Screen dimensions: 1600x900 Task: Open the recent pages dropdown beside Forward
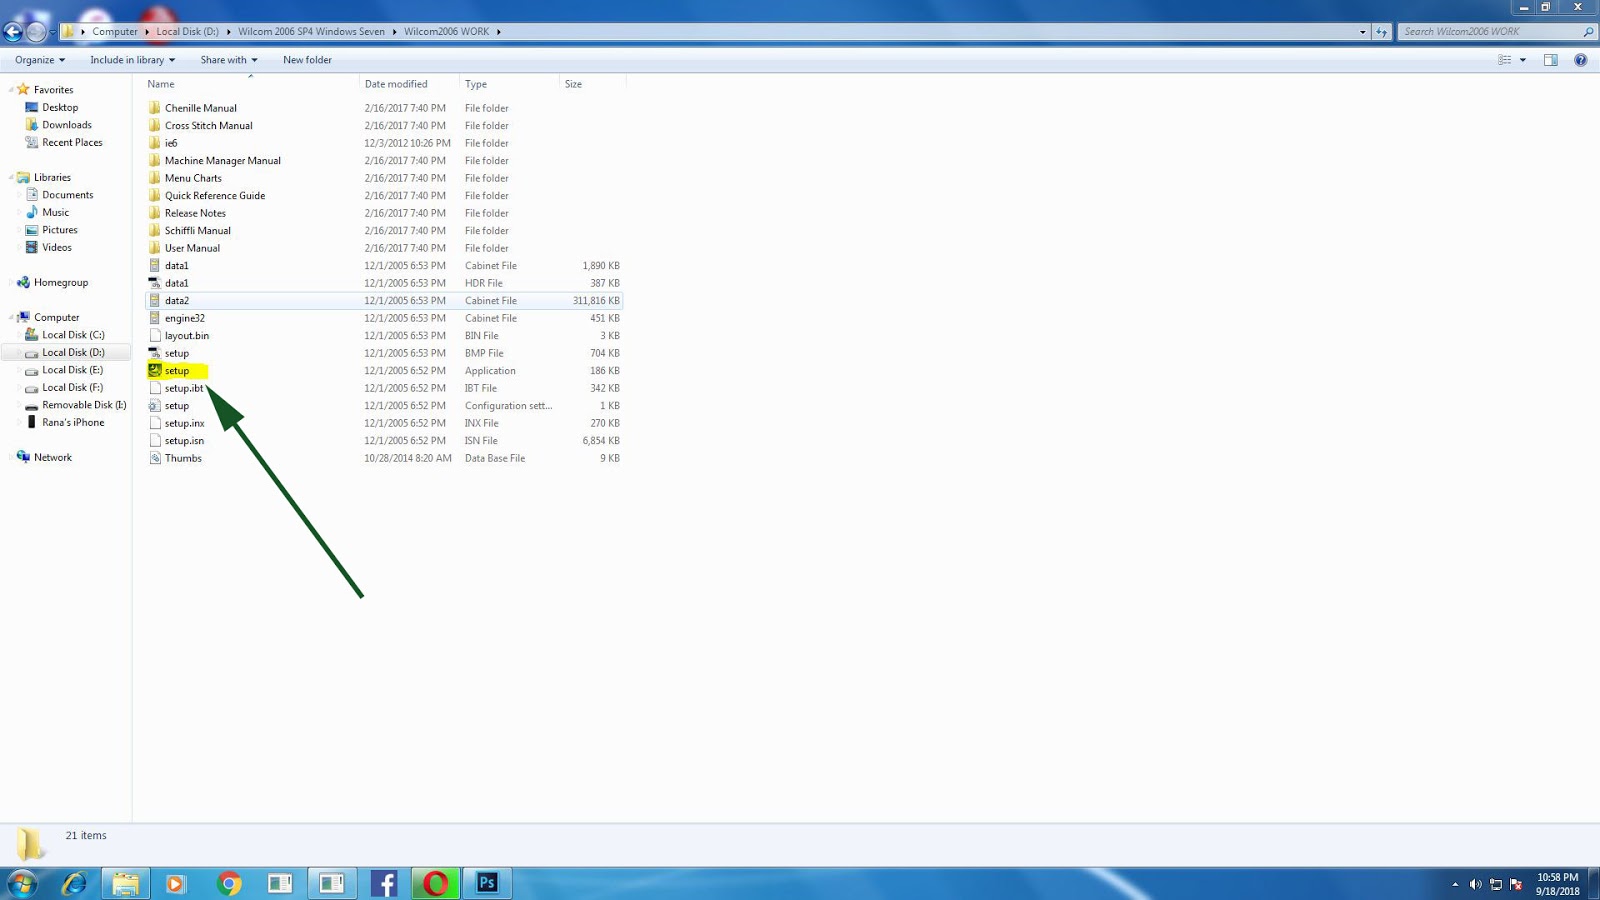pos(52,32)
